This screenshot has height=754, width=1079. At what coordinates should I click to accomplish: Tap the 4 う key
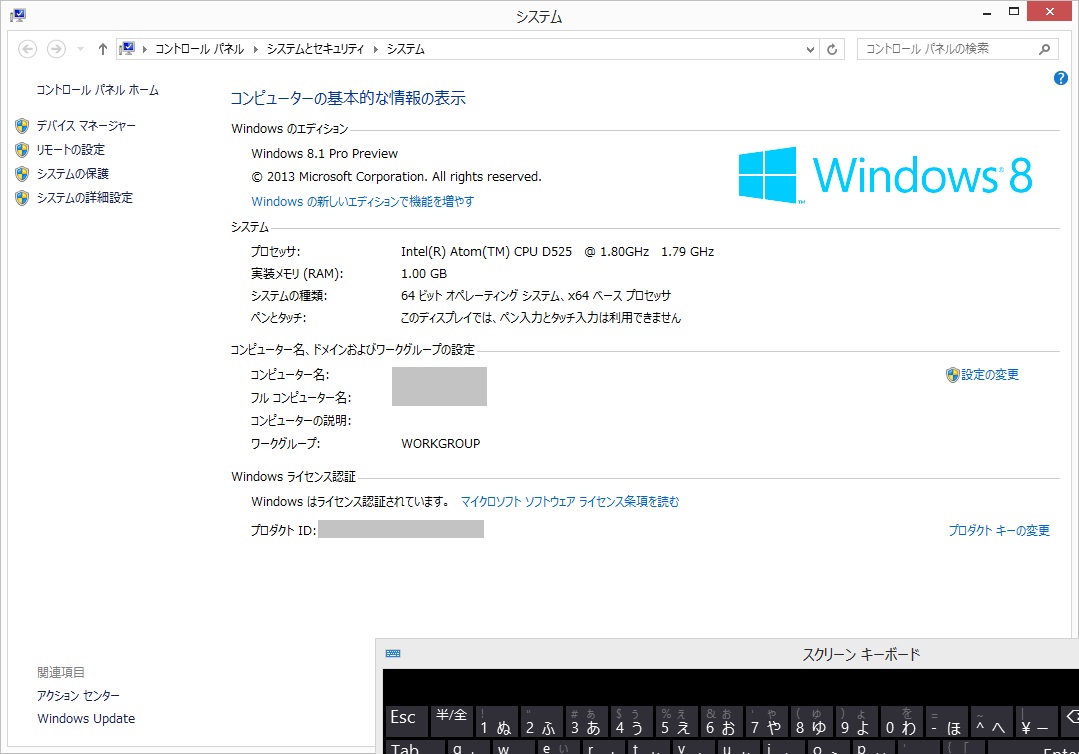(631, 721)
